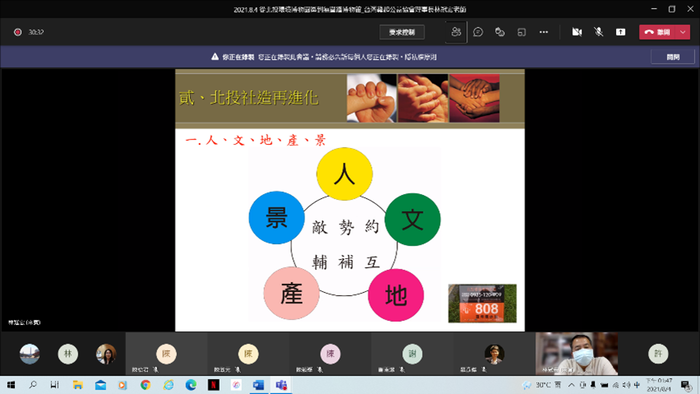This screenshot has height=394, width=700.
Task: Switch to Teams taskbar icon
Action: point(281,385)
